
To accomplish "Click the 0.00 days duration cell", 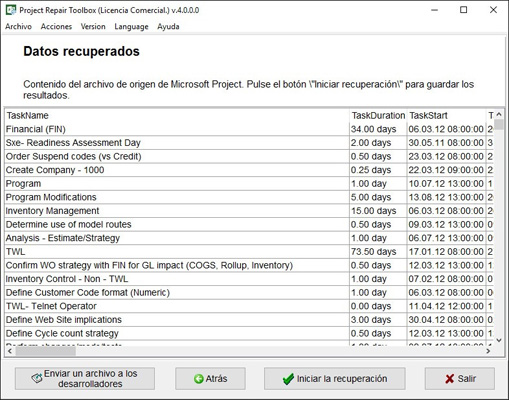I will [378, 306].
